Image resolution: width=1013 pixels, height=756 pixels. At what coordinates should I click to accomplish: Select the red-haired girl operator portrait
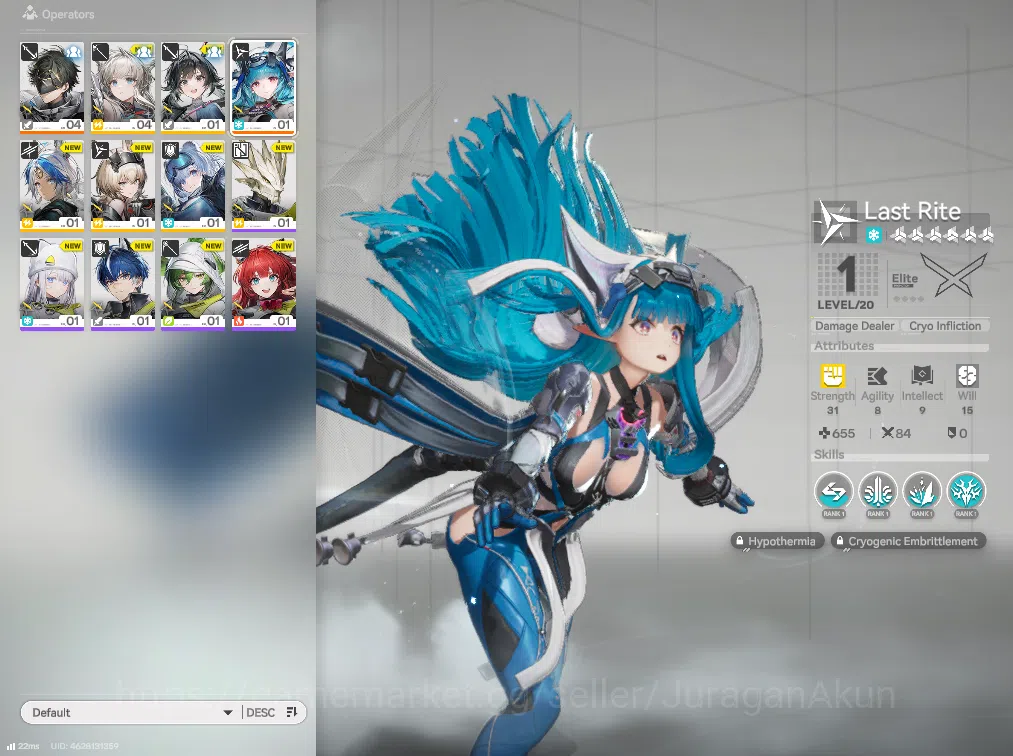tap(263, 284)
